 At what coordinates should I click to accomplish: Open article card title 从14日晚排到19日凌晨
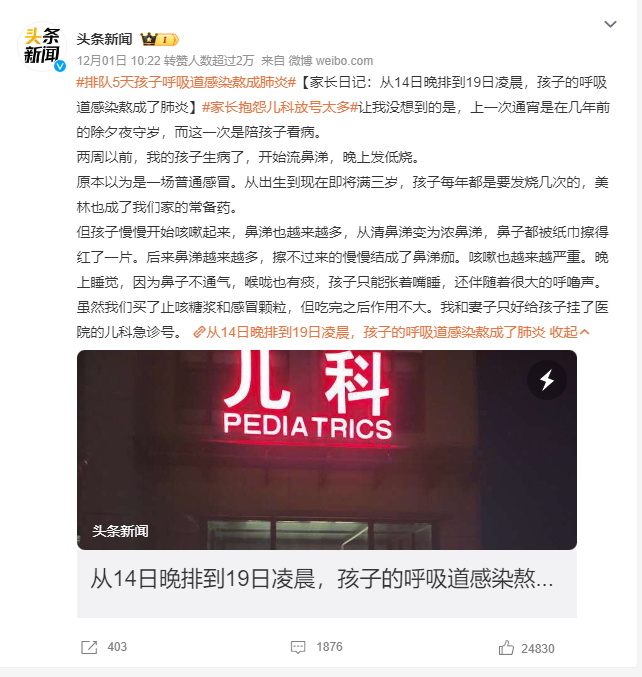coord(322,579)
